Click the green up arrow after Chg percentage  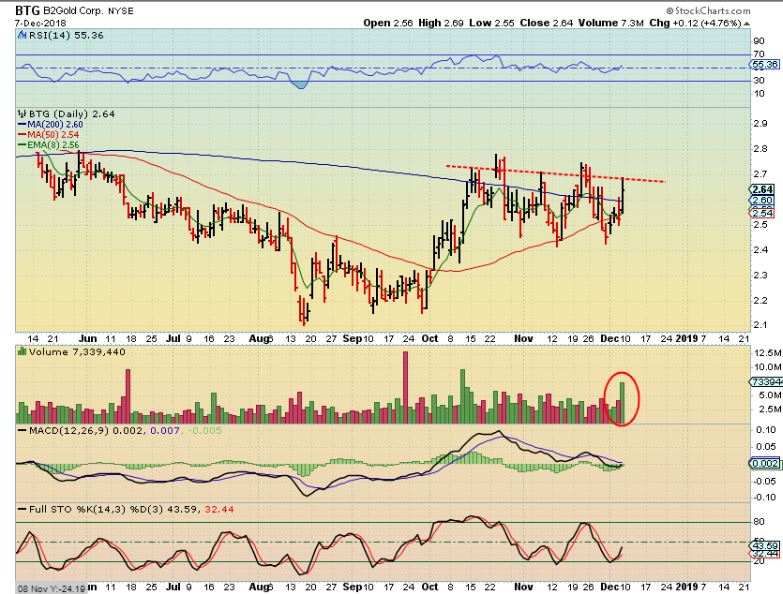[747, 23]
